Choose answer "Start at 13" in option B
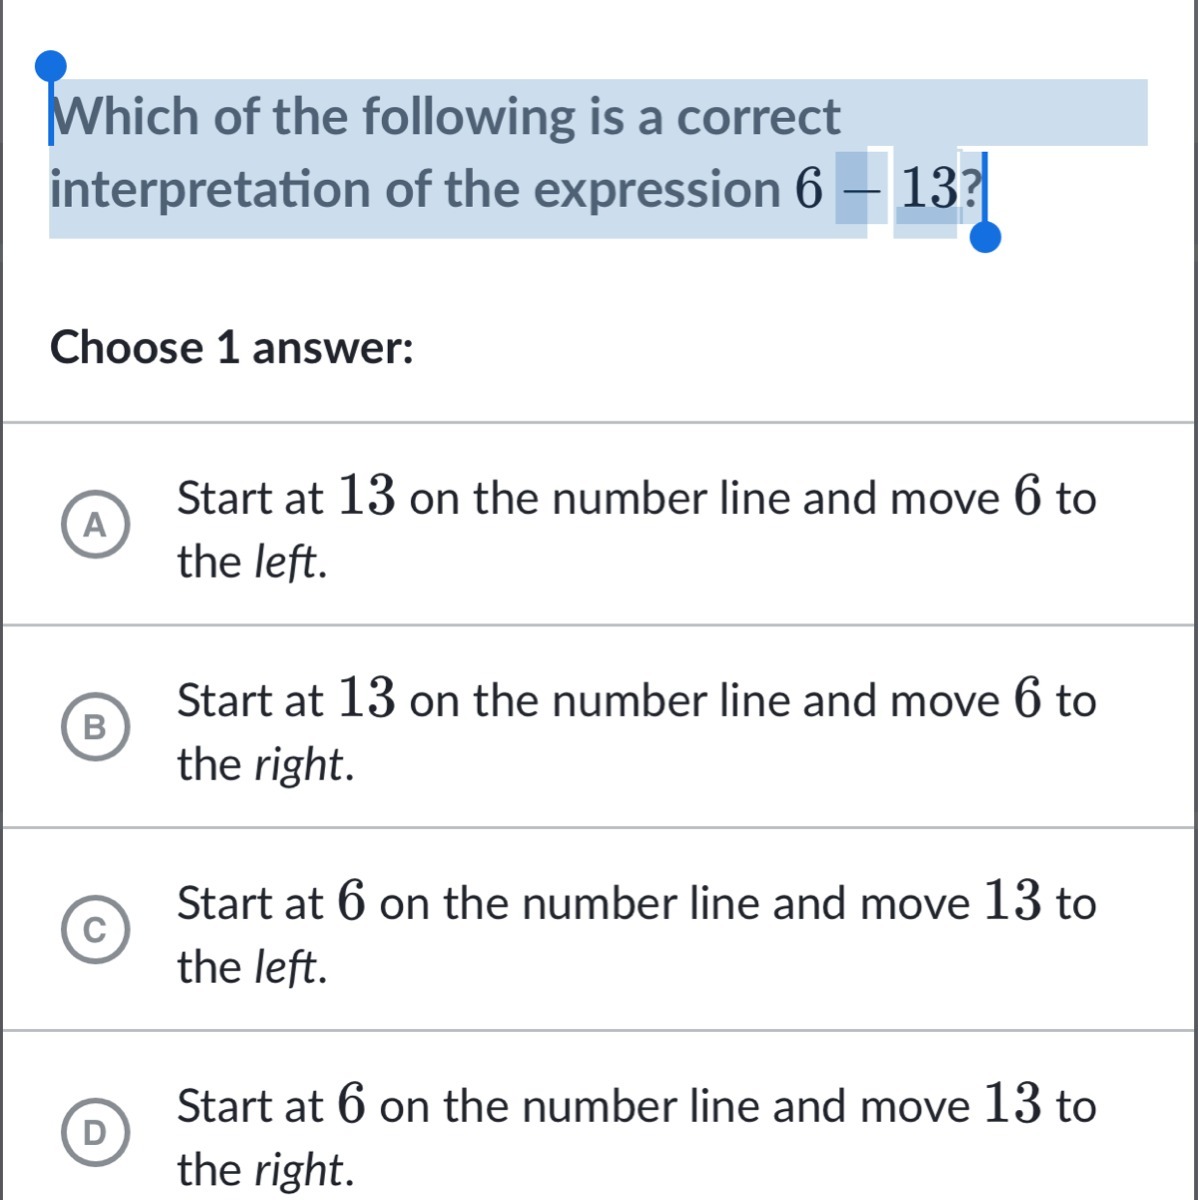The width and height of the screenshot is (1198, 1200). tap(287, 700)
